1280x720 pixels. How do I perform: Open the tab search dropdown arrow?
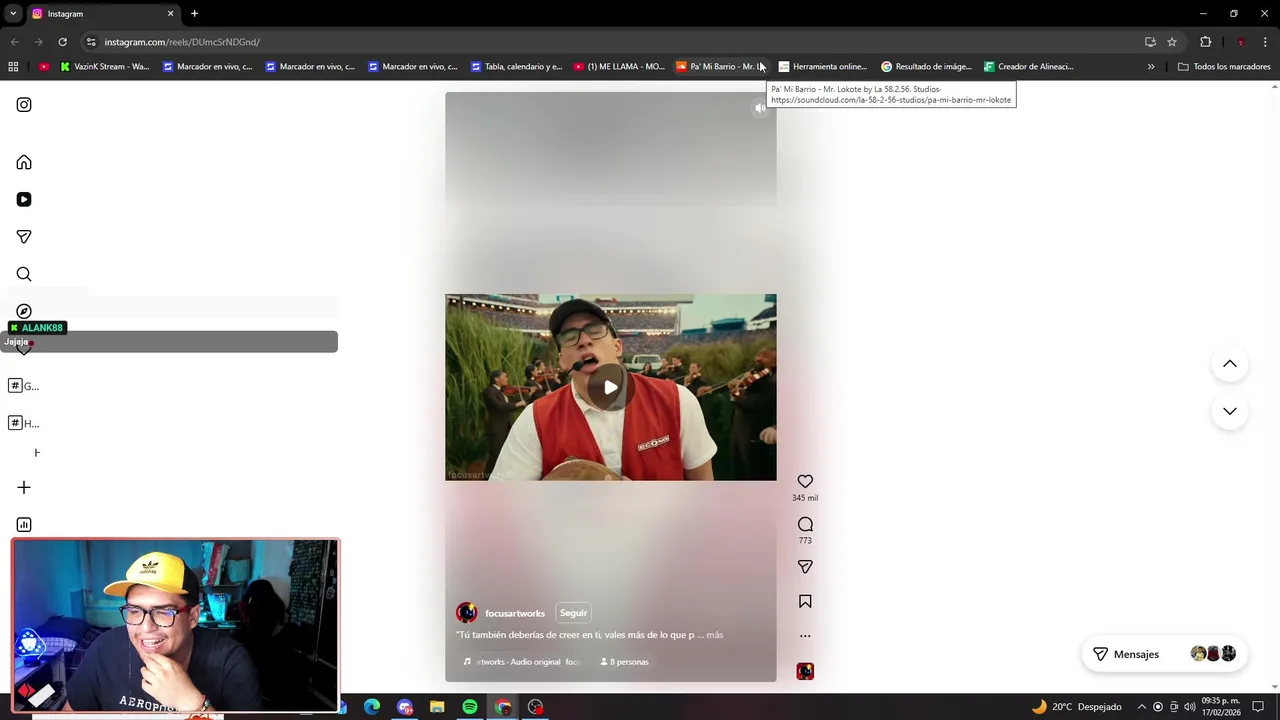[13, 14]
